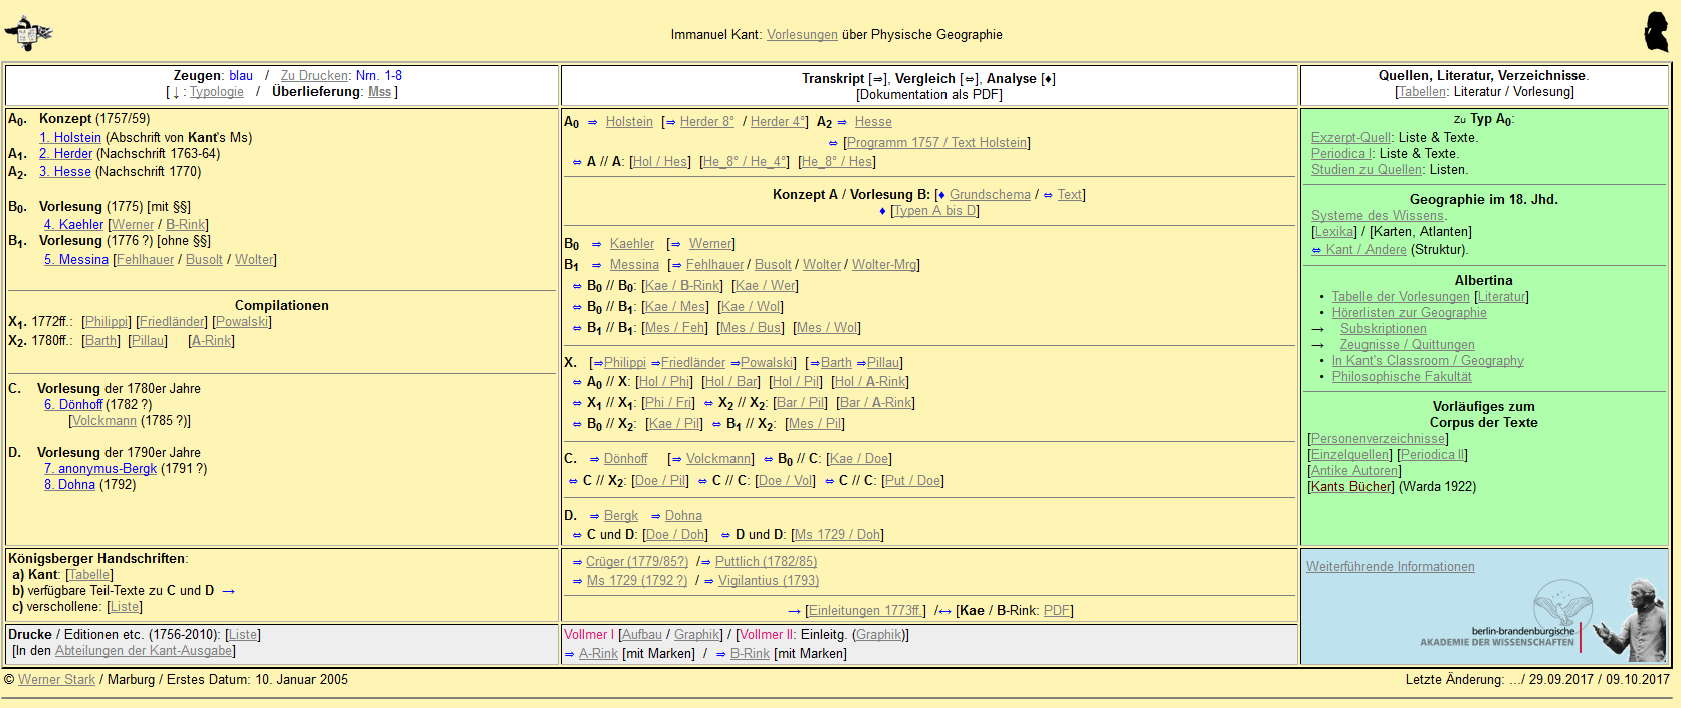Open the 'Exzerpt-Quell' sources link
1681x708 pixels.
(1351, 138)
